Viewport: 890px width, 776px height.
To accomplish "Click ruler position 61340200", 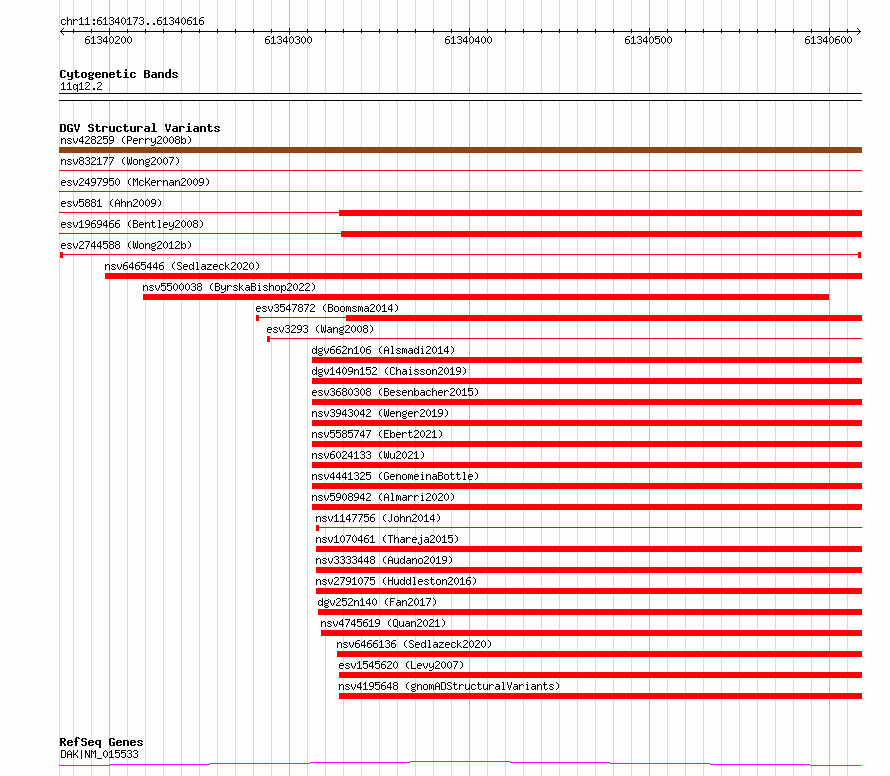I will [x=108, y=40].
